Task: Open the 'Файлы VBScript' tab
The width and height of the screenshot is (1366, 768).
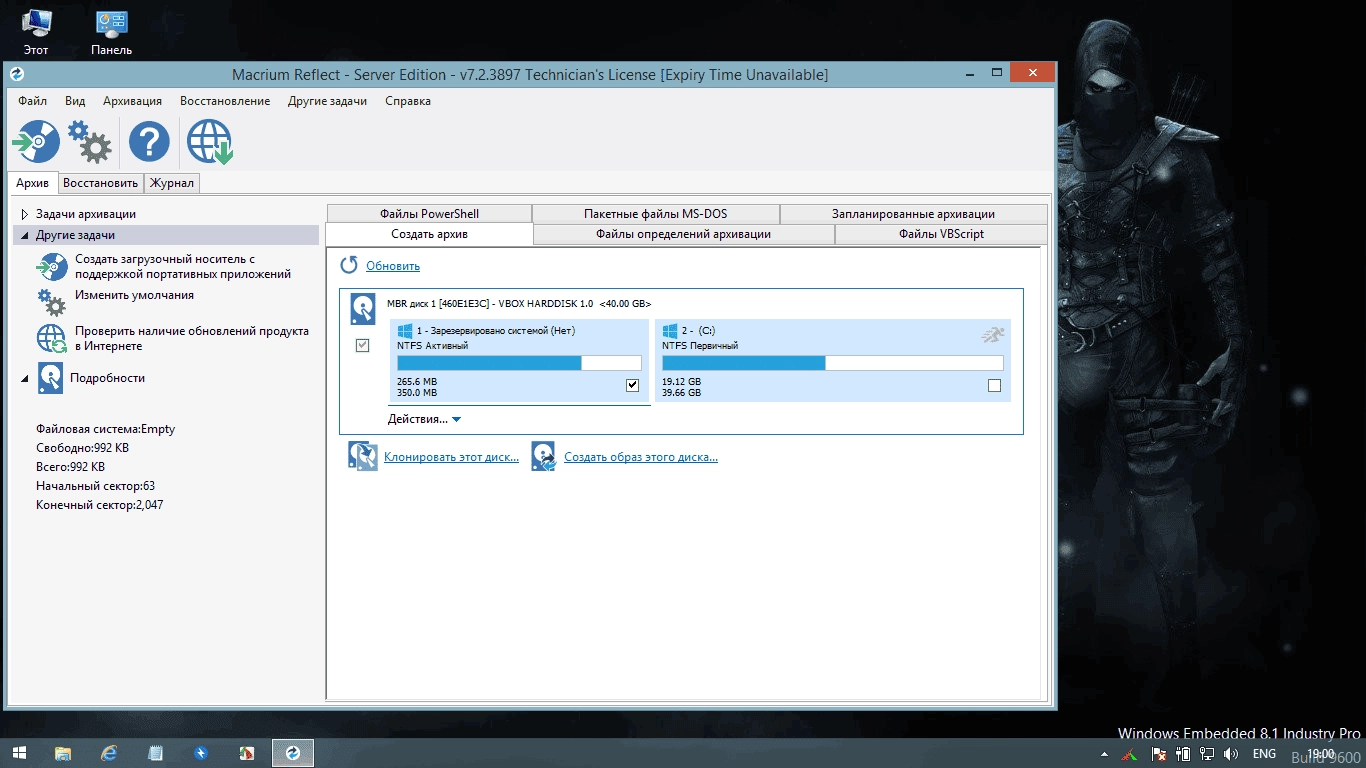Action: (941, 234)
